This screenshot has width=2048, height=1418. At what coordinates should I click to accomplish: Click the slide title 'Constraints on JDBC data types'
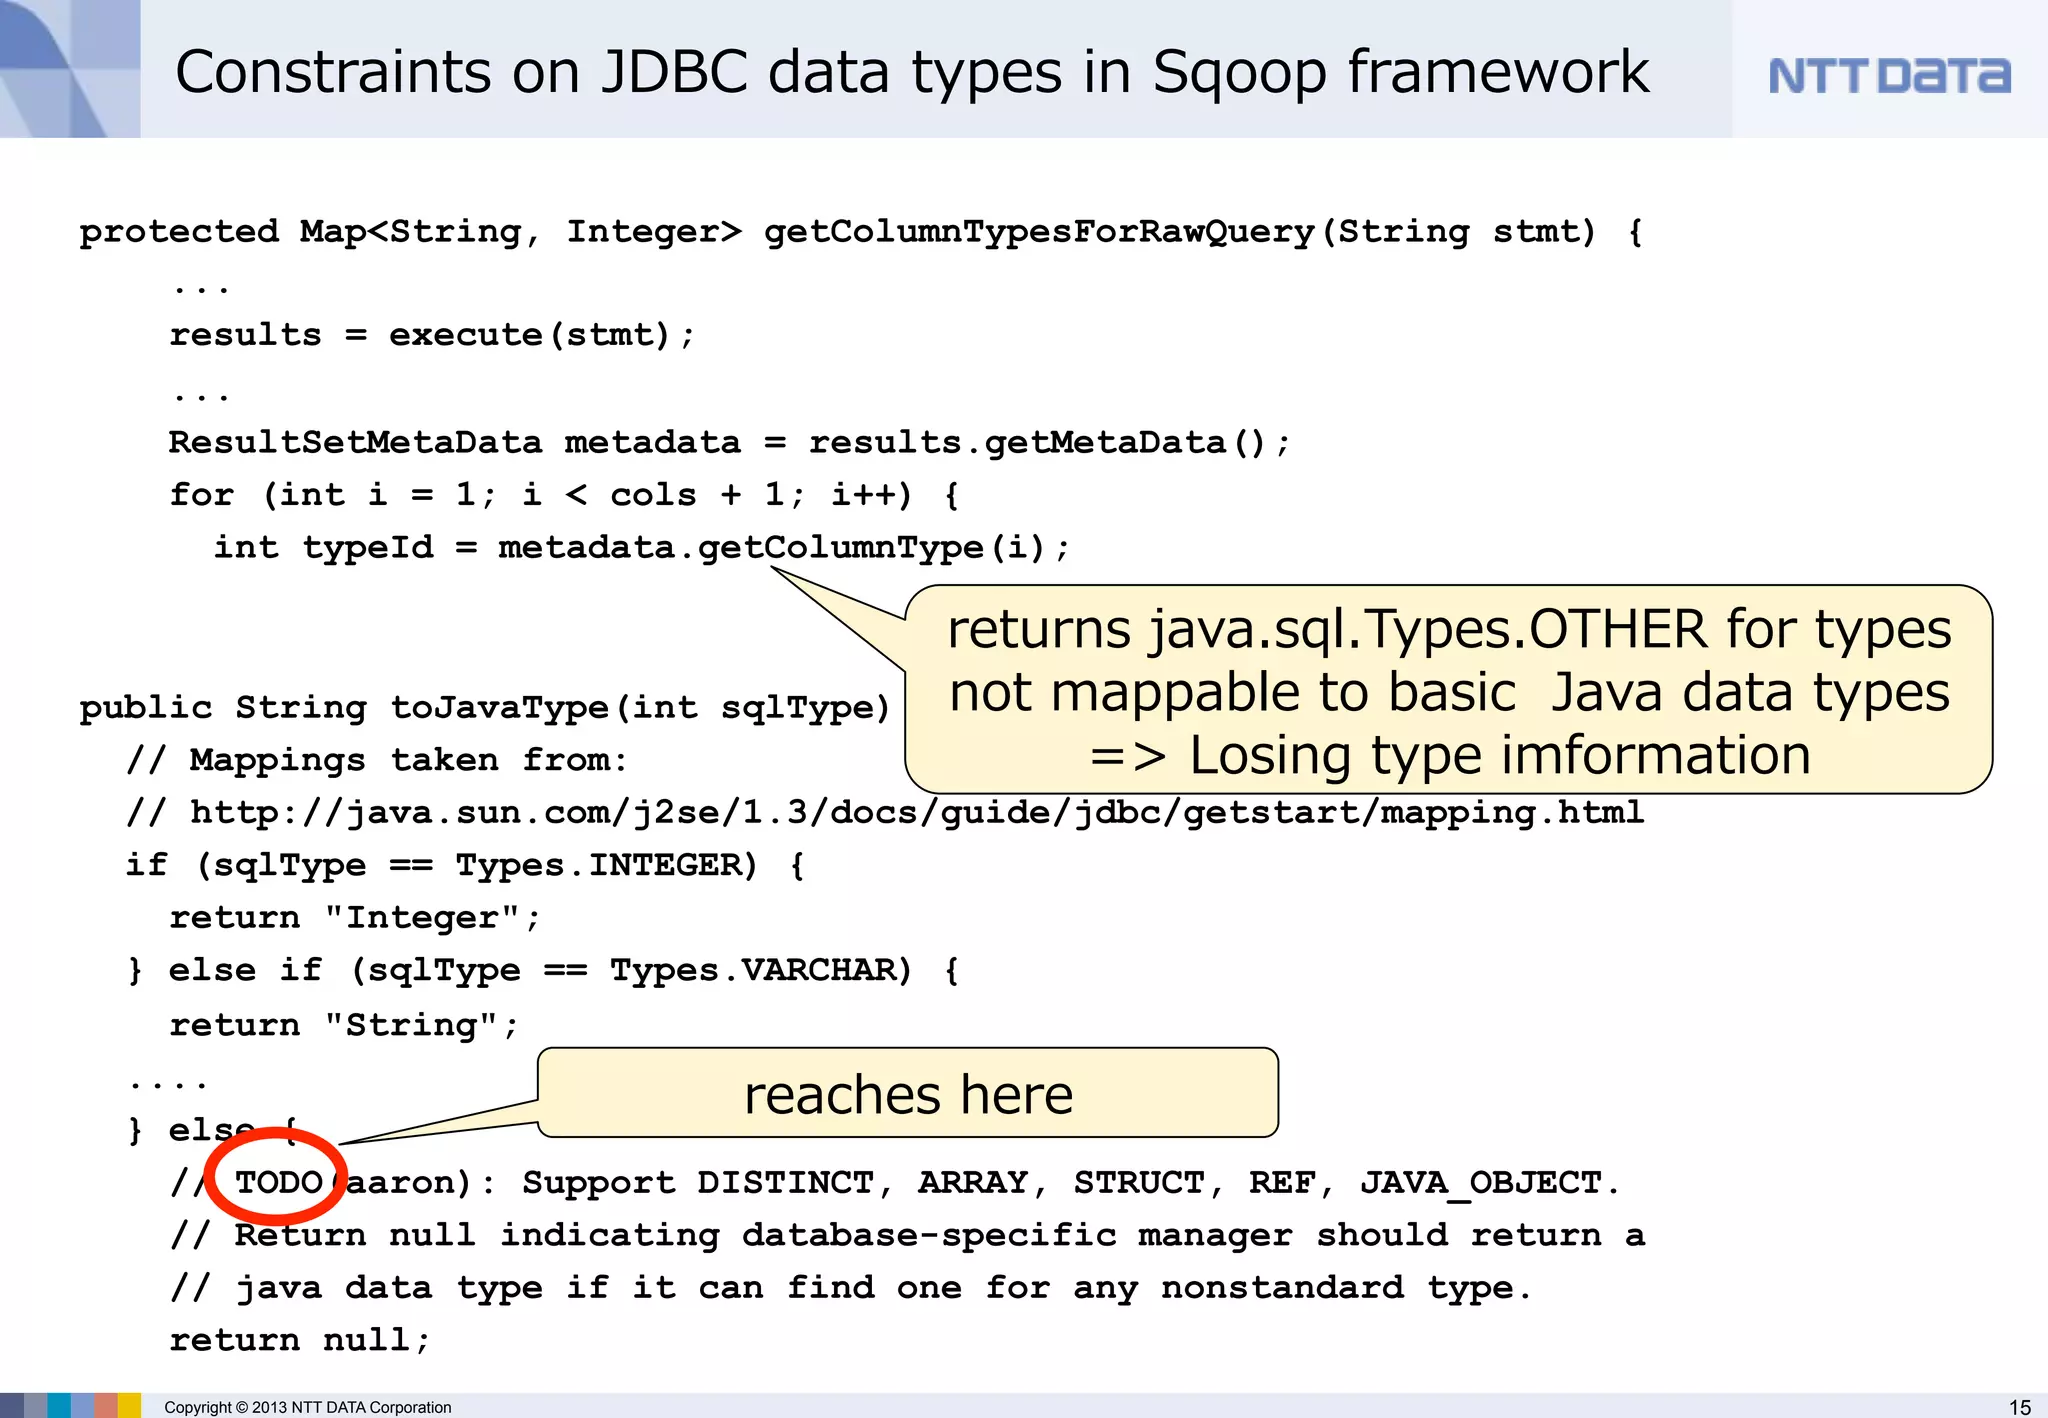tap(911, 72)
